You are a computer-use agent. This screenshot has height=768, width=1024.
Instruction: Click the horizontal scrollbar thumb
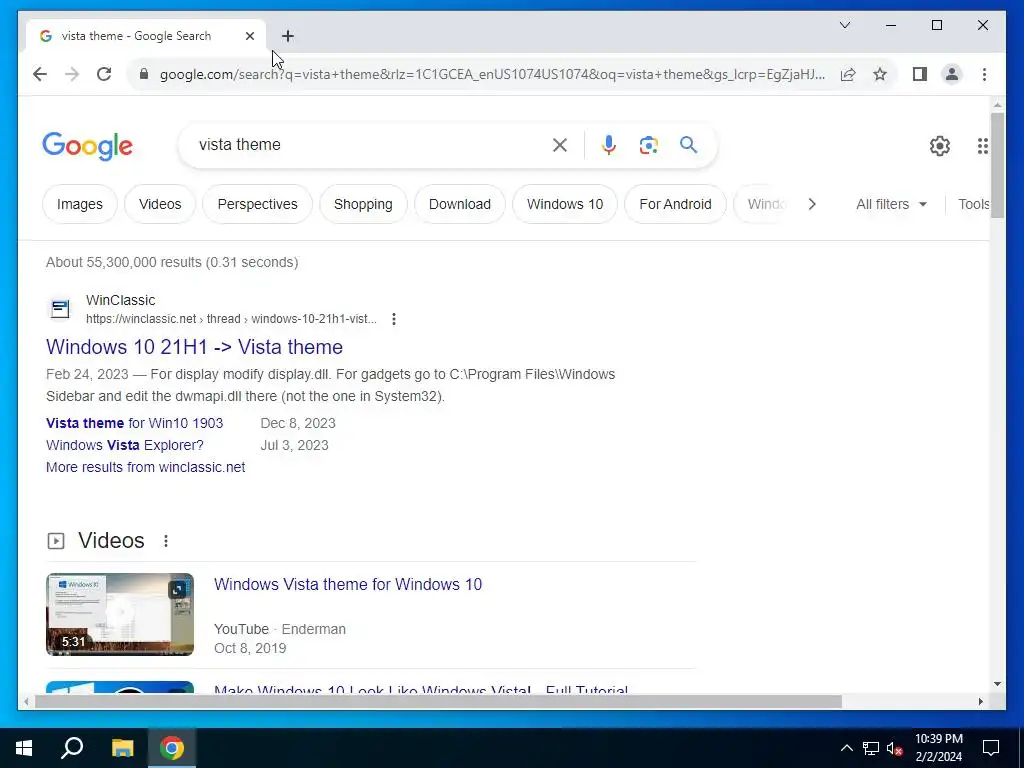(x=438, y=702)
